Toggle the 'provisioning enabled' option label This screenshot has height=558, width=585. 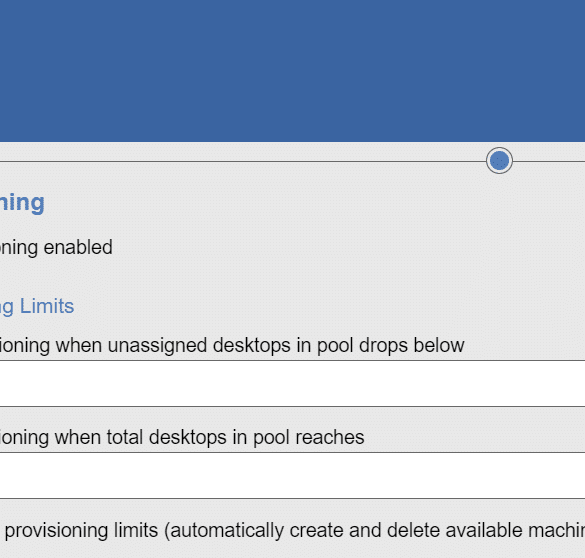(x=56, y=248)
